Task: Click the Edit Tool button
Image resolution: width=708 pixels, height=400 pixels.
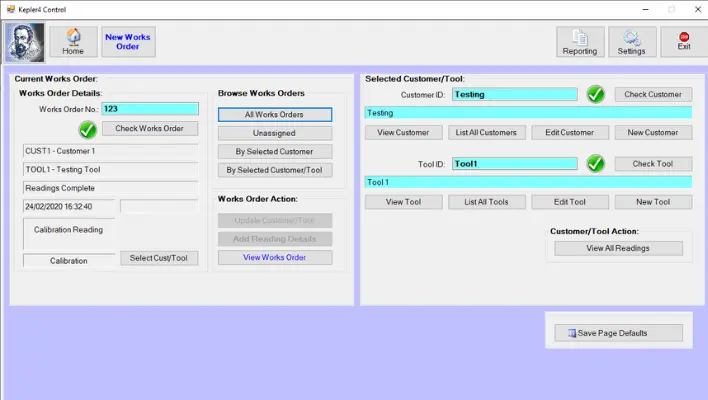Action: pos(569,201)
